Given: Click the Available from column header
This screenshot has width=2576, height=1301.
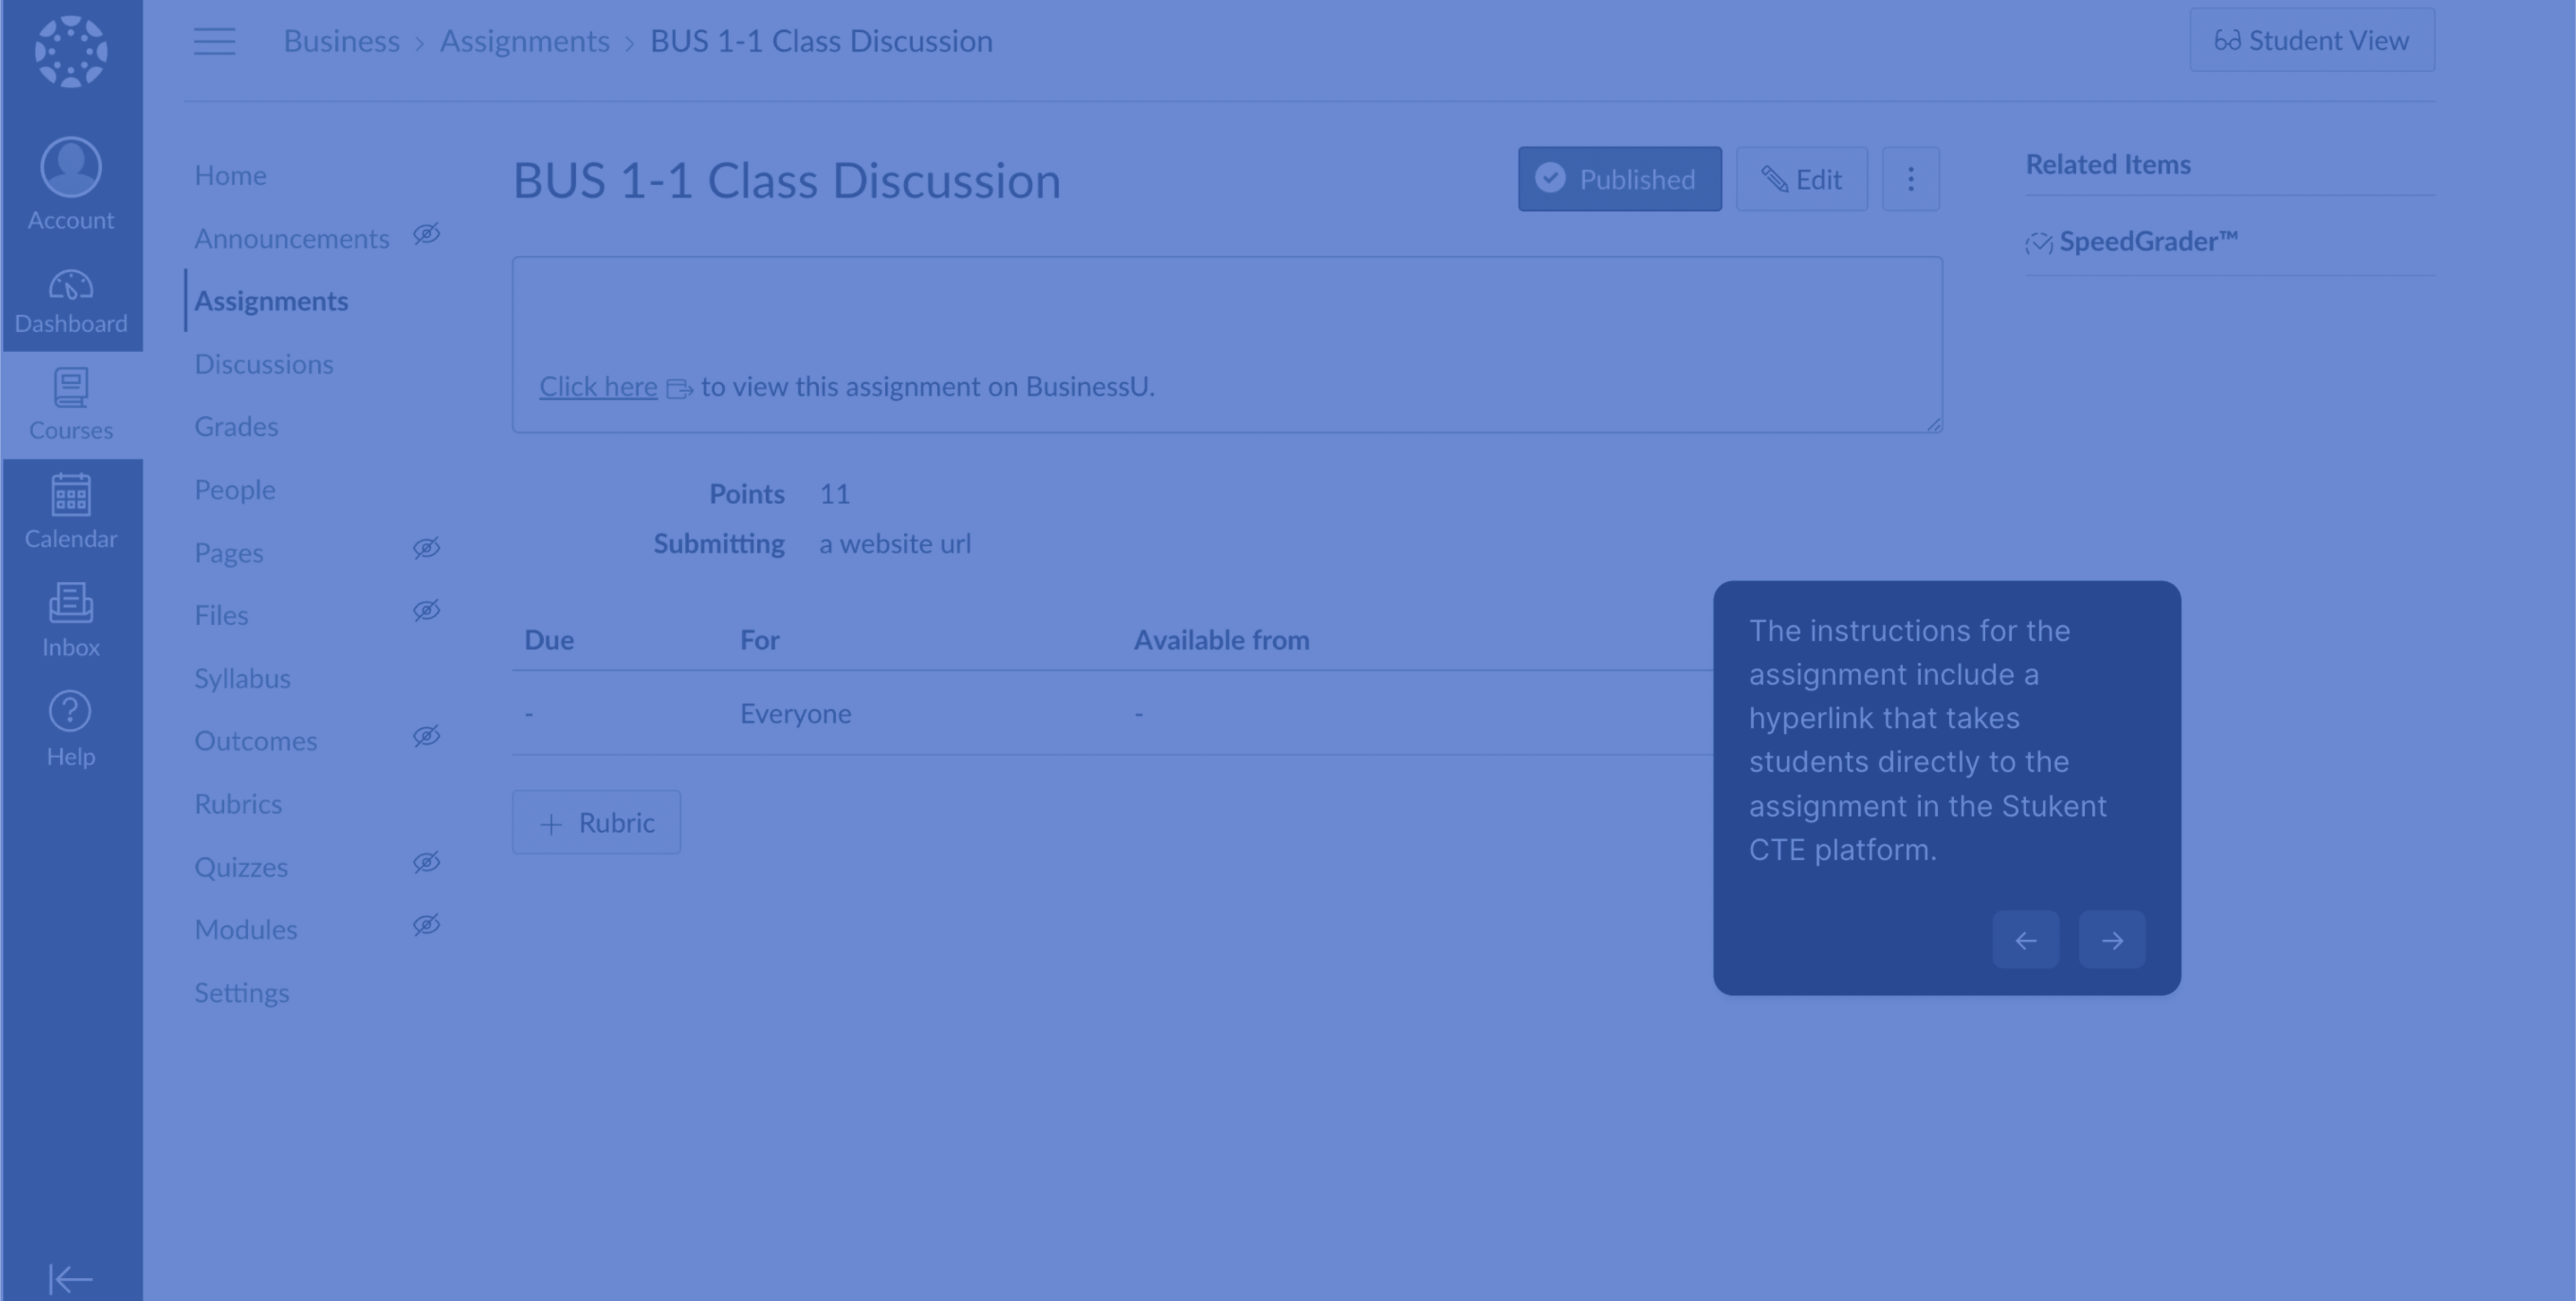Looking at the screenshot, I should (1221, 640).
